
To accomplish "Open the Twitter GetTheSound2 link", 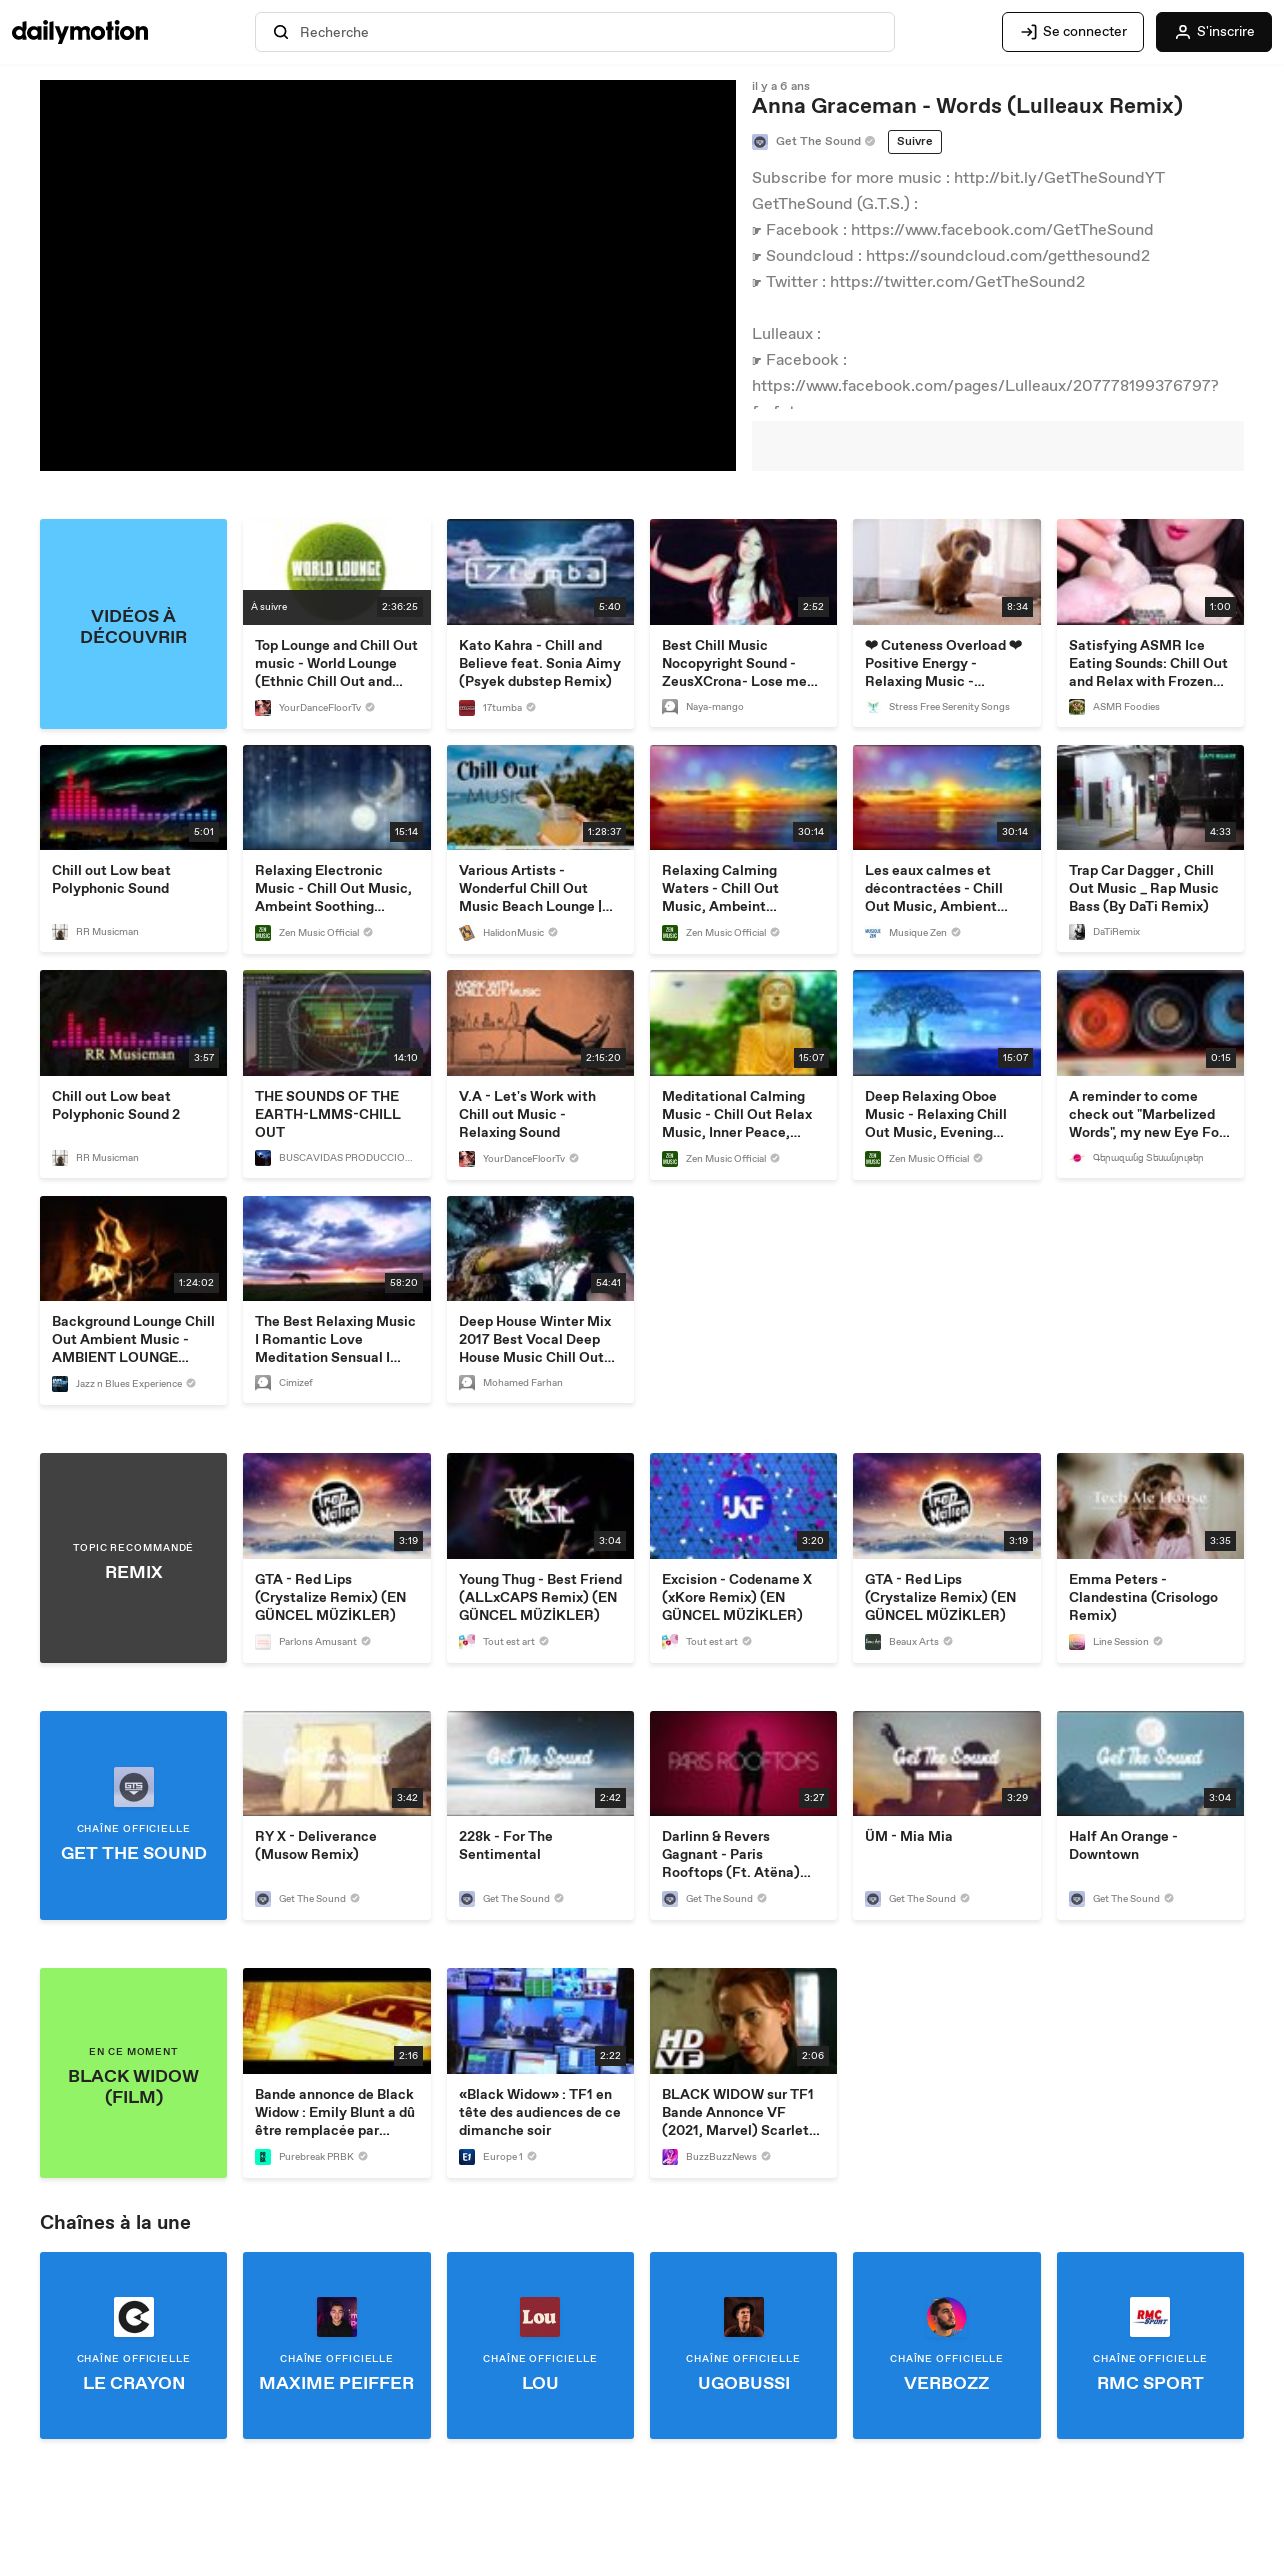I will (x=957, y=282).
